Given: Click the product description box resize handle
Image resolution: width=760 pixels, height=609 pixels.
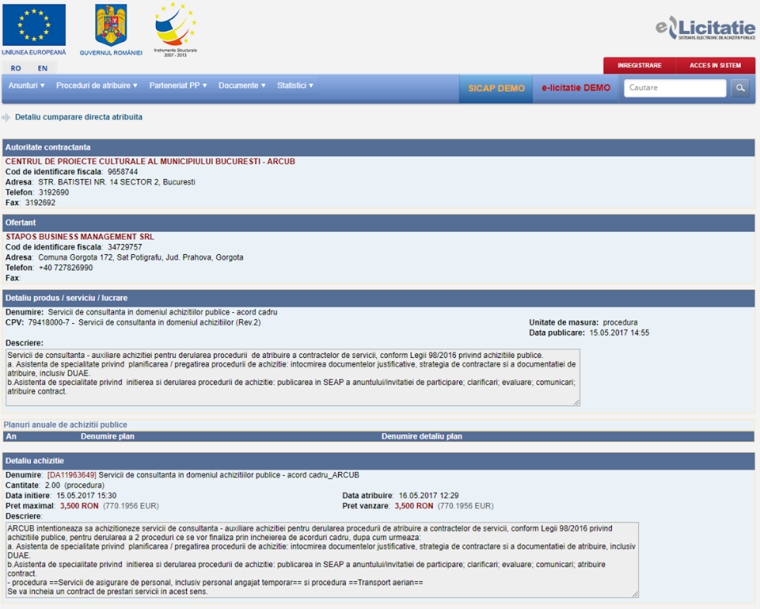Looking at the screenshot, I should (x=577, y=402).
